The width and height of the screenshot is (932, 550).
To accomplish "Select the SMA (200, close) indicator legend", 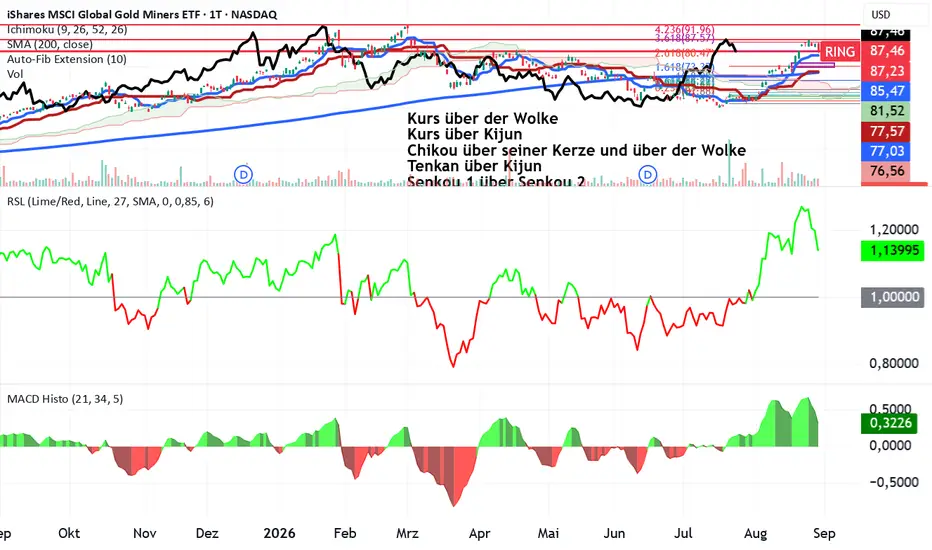I will [x=50, y=45].
